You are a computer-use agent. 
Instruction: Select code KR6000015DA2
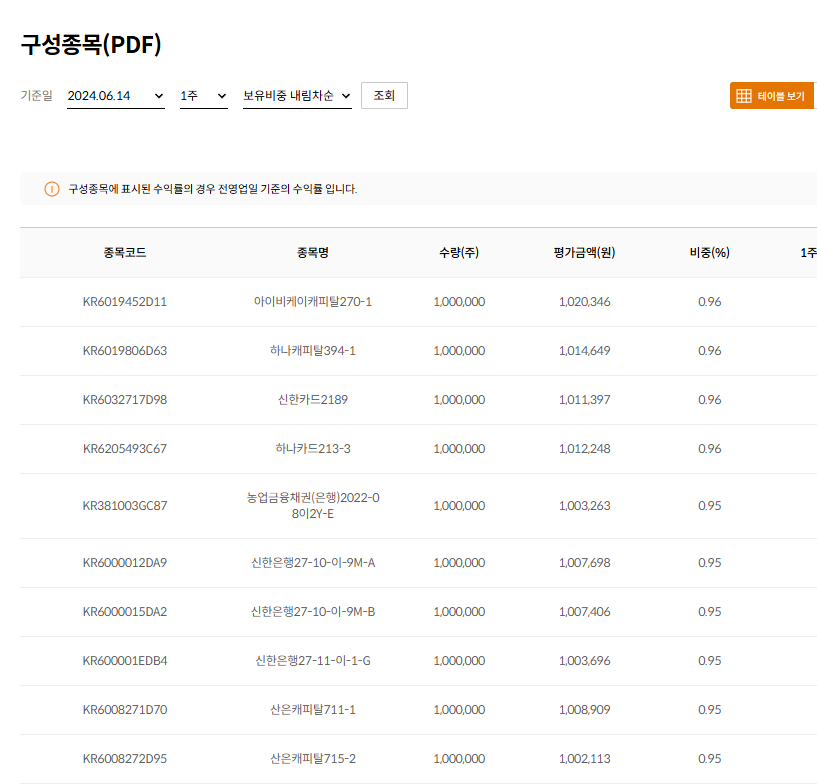point(125,612)
